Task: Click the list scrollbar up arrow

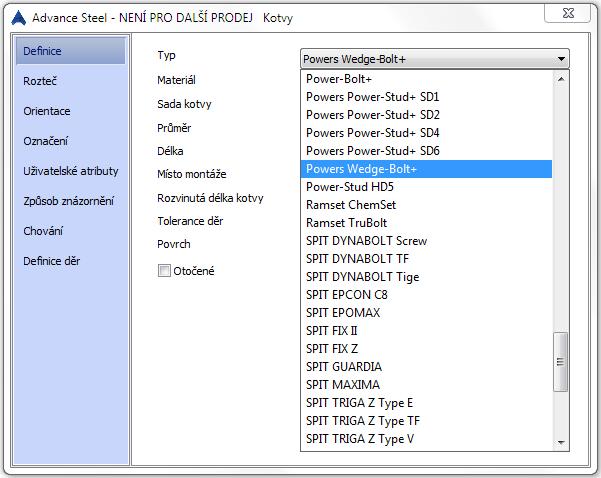Action: [561, 79]
